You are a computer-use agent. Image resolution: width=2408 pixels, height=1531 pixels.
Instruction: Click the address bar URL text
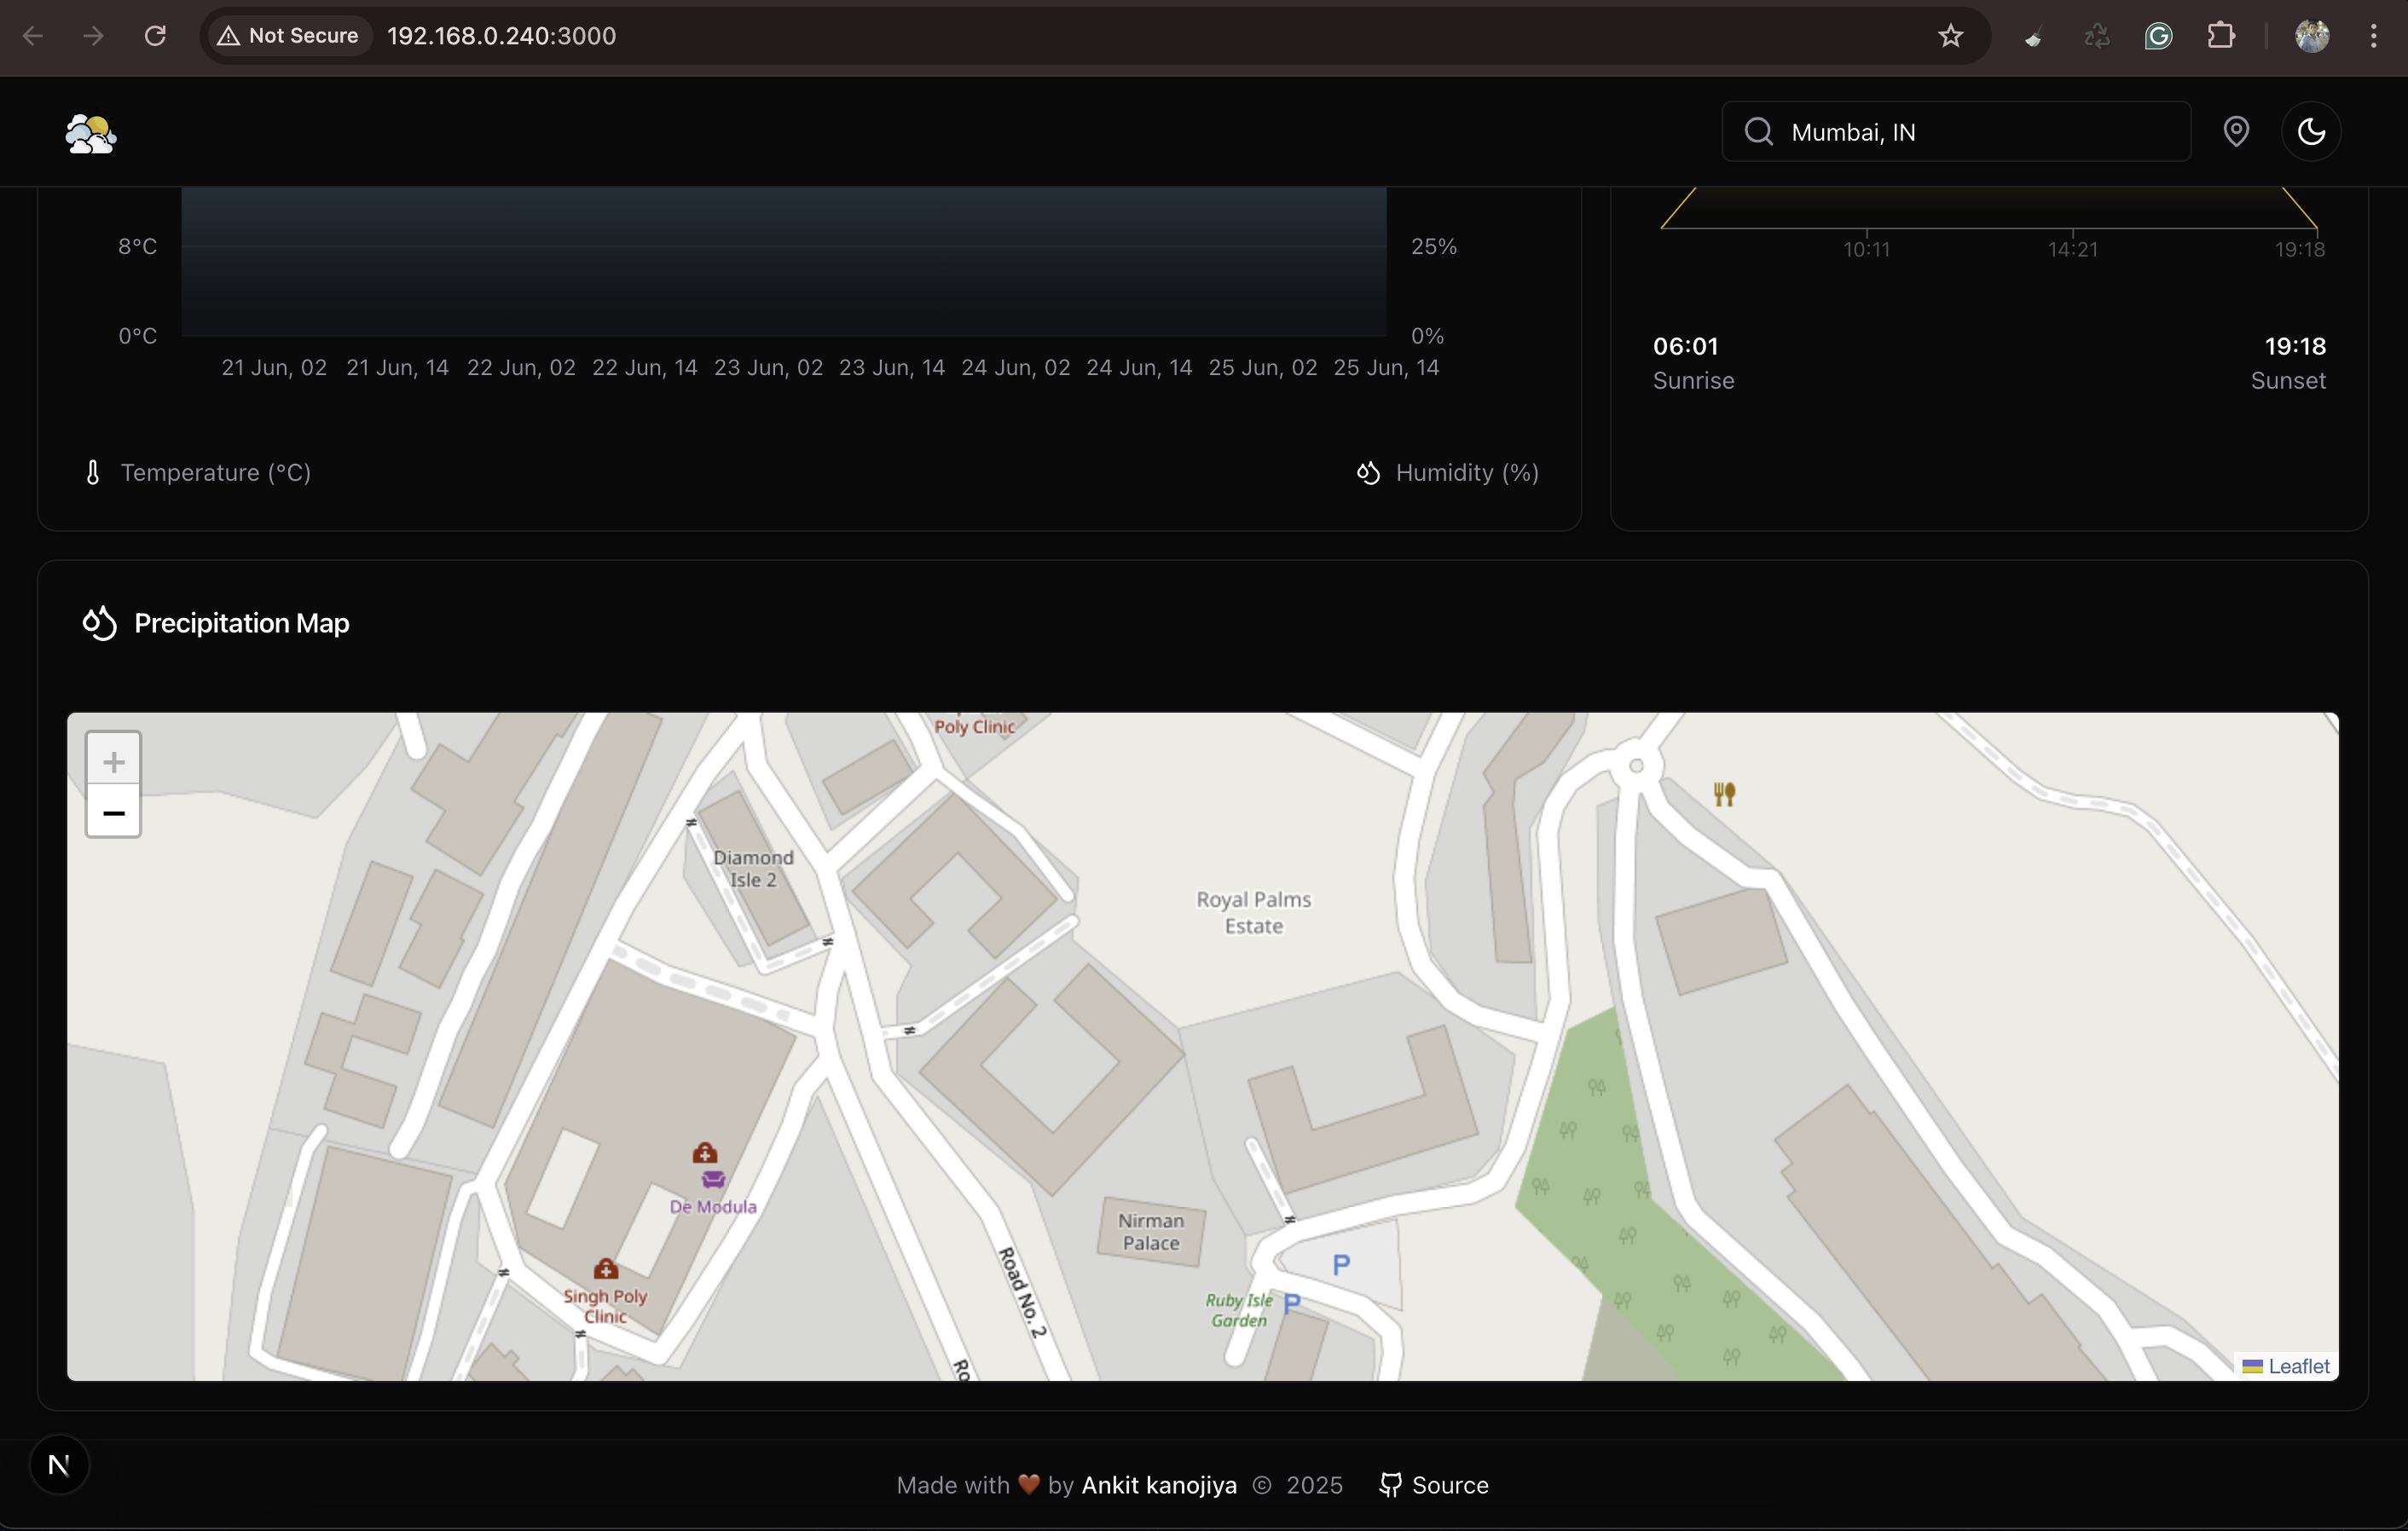tap(502, 36)
